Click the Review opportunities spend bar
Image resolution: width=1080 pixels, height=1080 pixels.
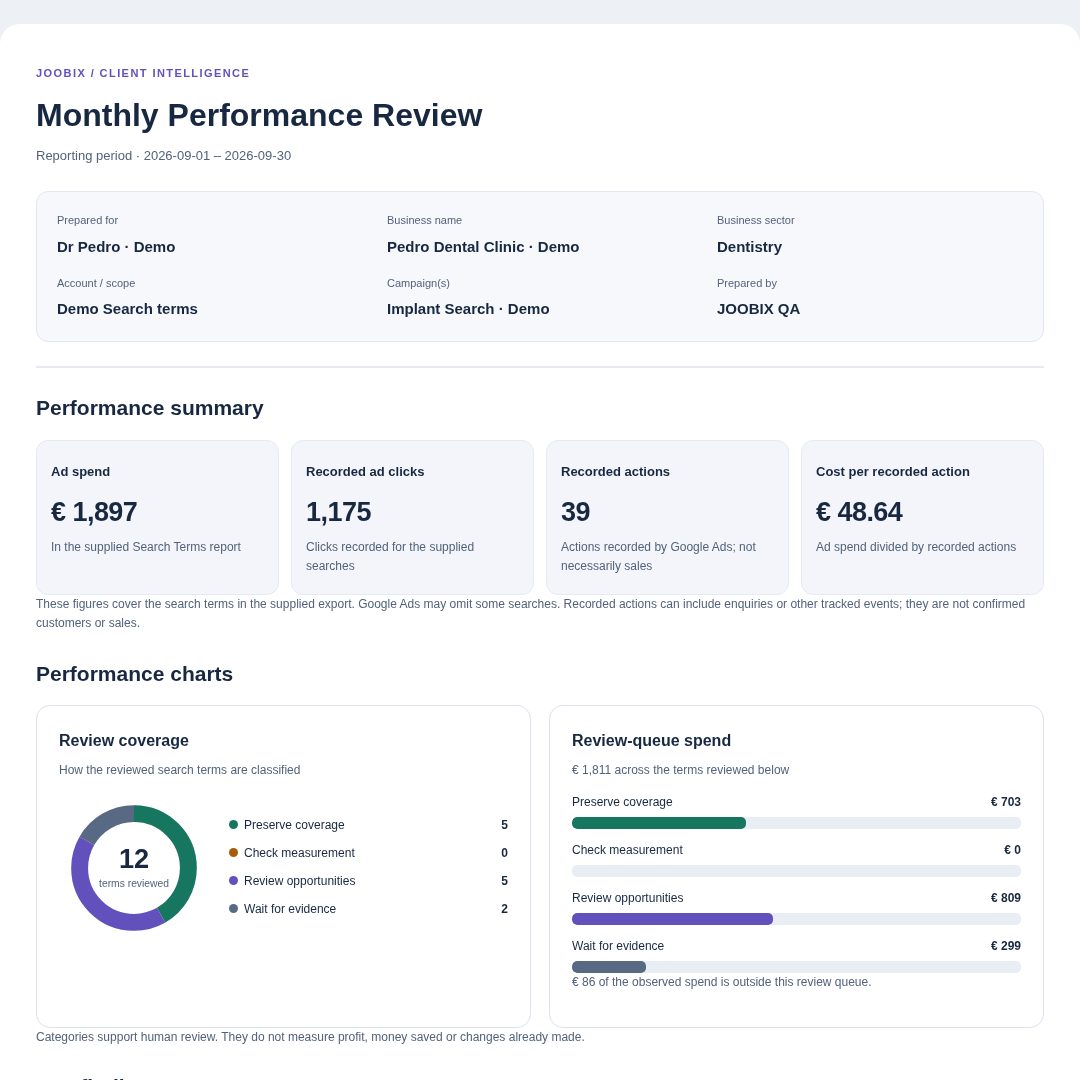(x=796, y=919)
